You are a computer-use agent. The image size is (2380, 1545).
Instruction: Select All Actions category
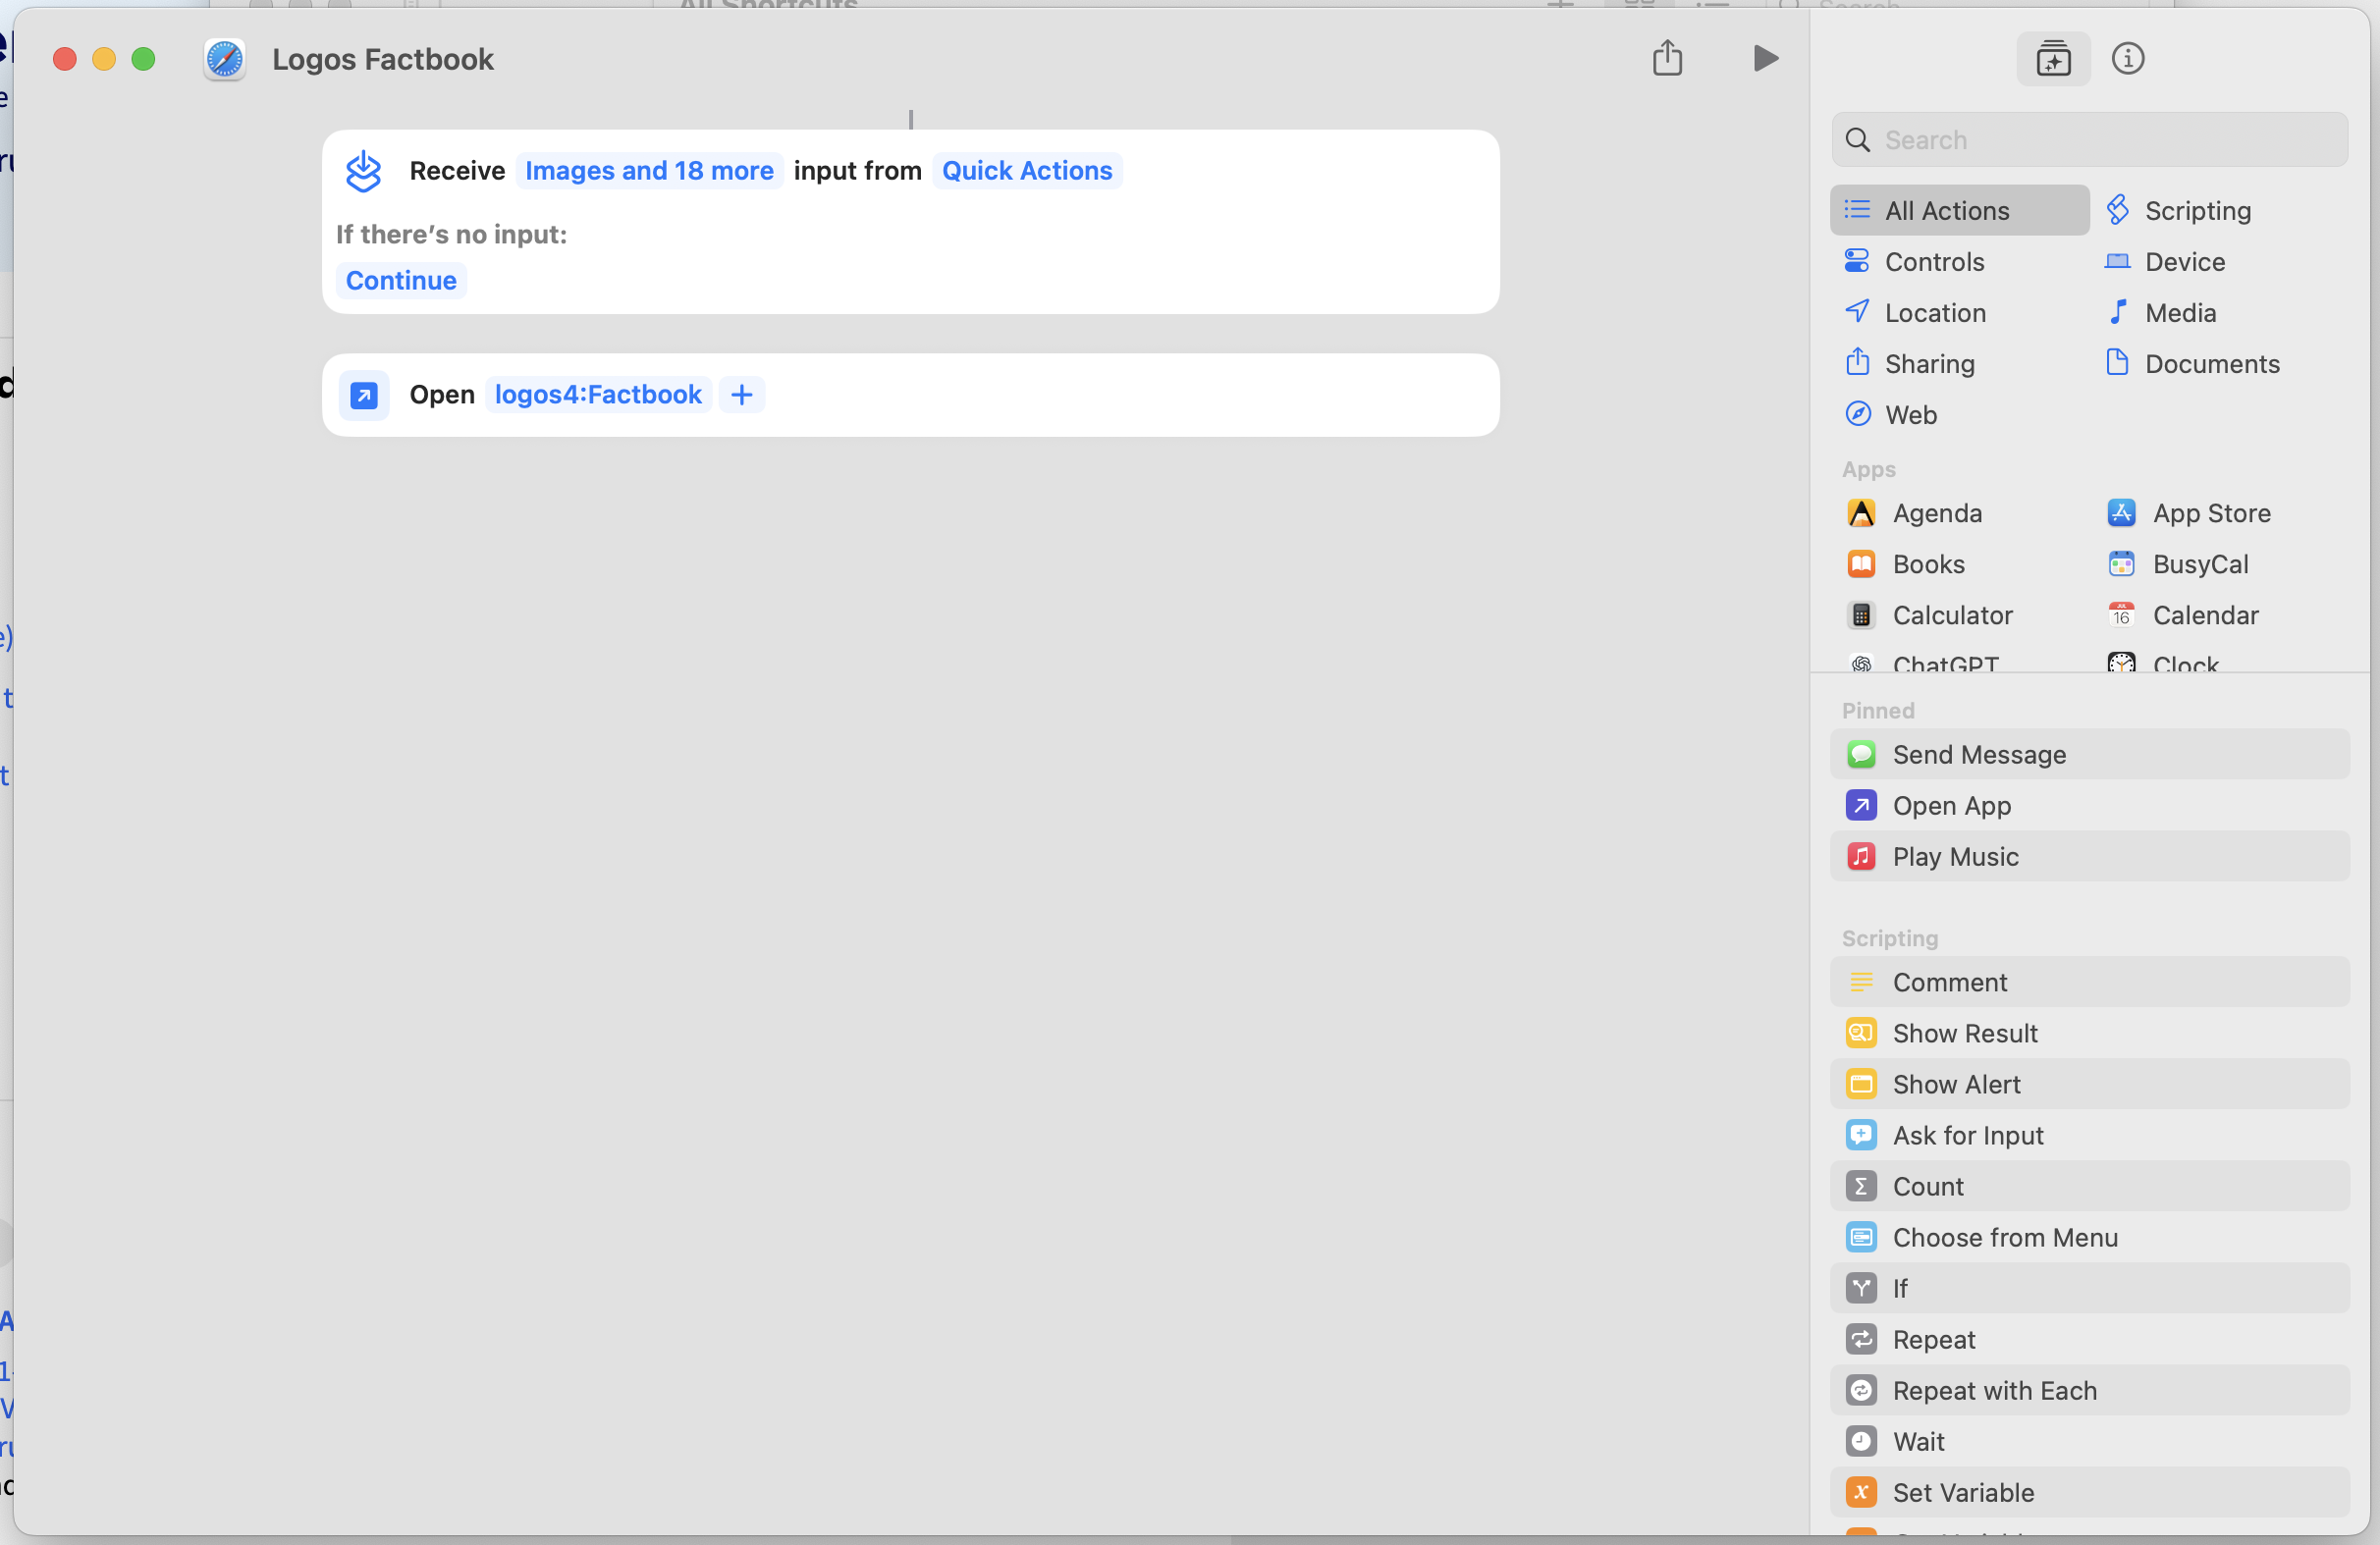pyautogui.click(x=1959, y=211)
